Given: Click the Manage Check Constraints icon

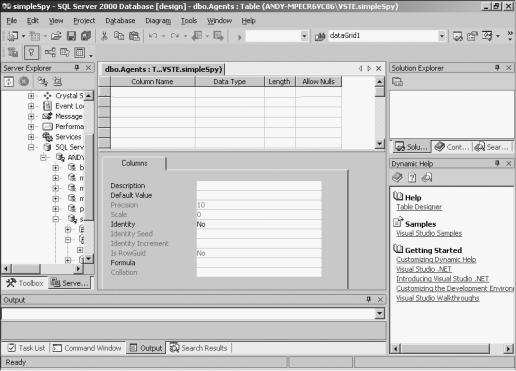Looking at the screenshot, I should pos(79,52).
